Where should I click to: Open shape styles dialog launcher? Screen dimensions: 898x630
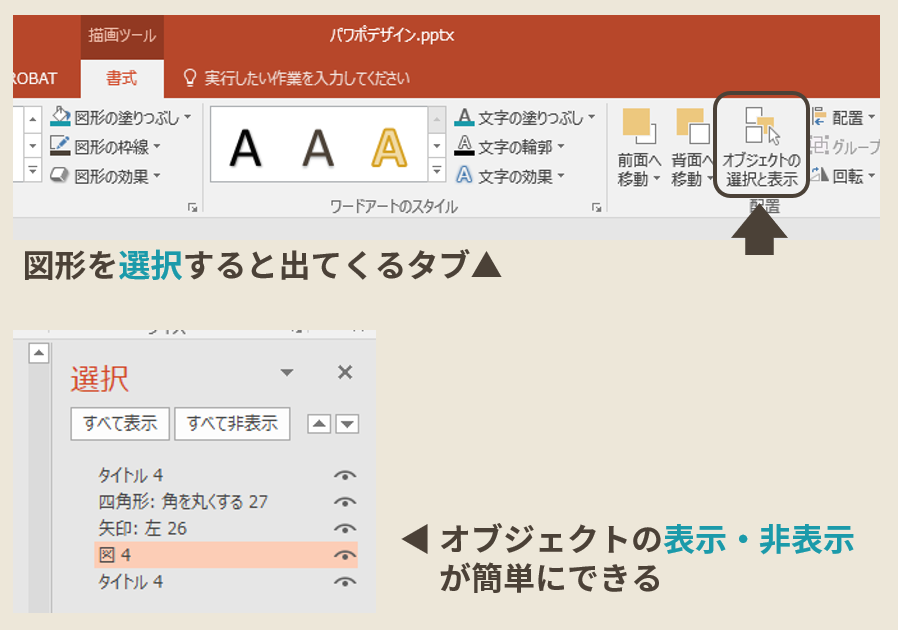pos(192,207)
